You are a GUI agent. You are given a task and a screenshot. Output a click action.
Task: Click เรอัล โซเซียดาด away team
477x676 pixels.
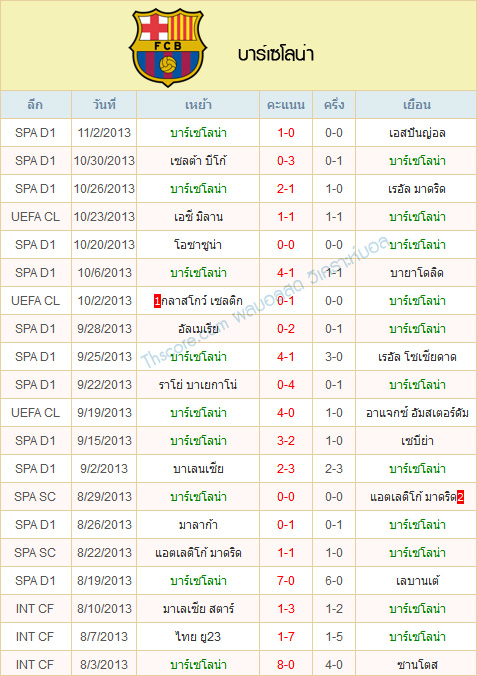pyautogui.click(x=417, y=357)
